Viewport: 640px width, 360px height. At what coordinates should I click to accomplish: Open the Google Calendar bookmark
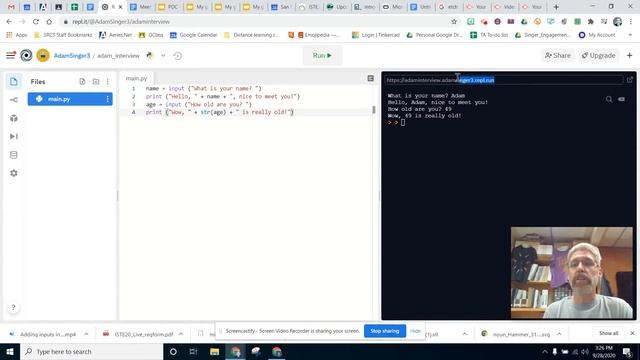click(194, 35)
